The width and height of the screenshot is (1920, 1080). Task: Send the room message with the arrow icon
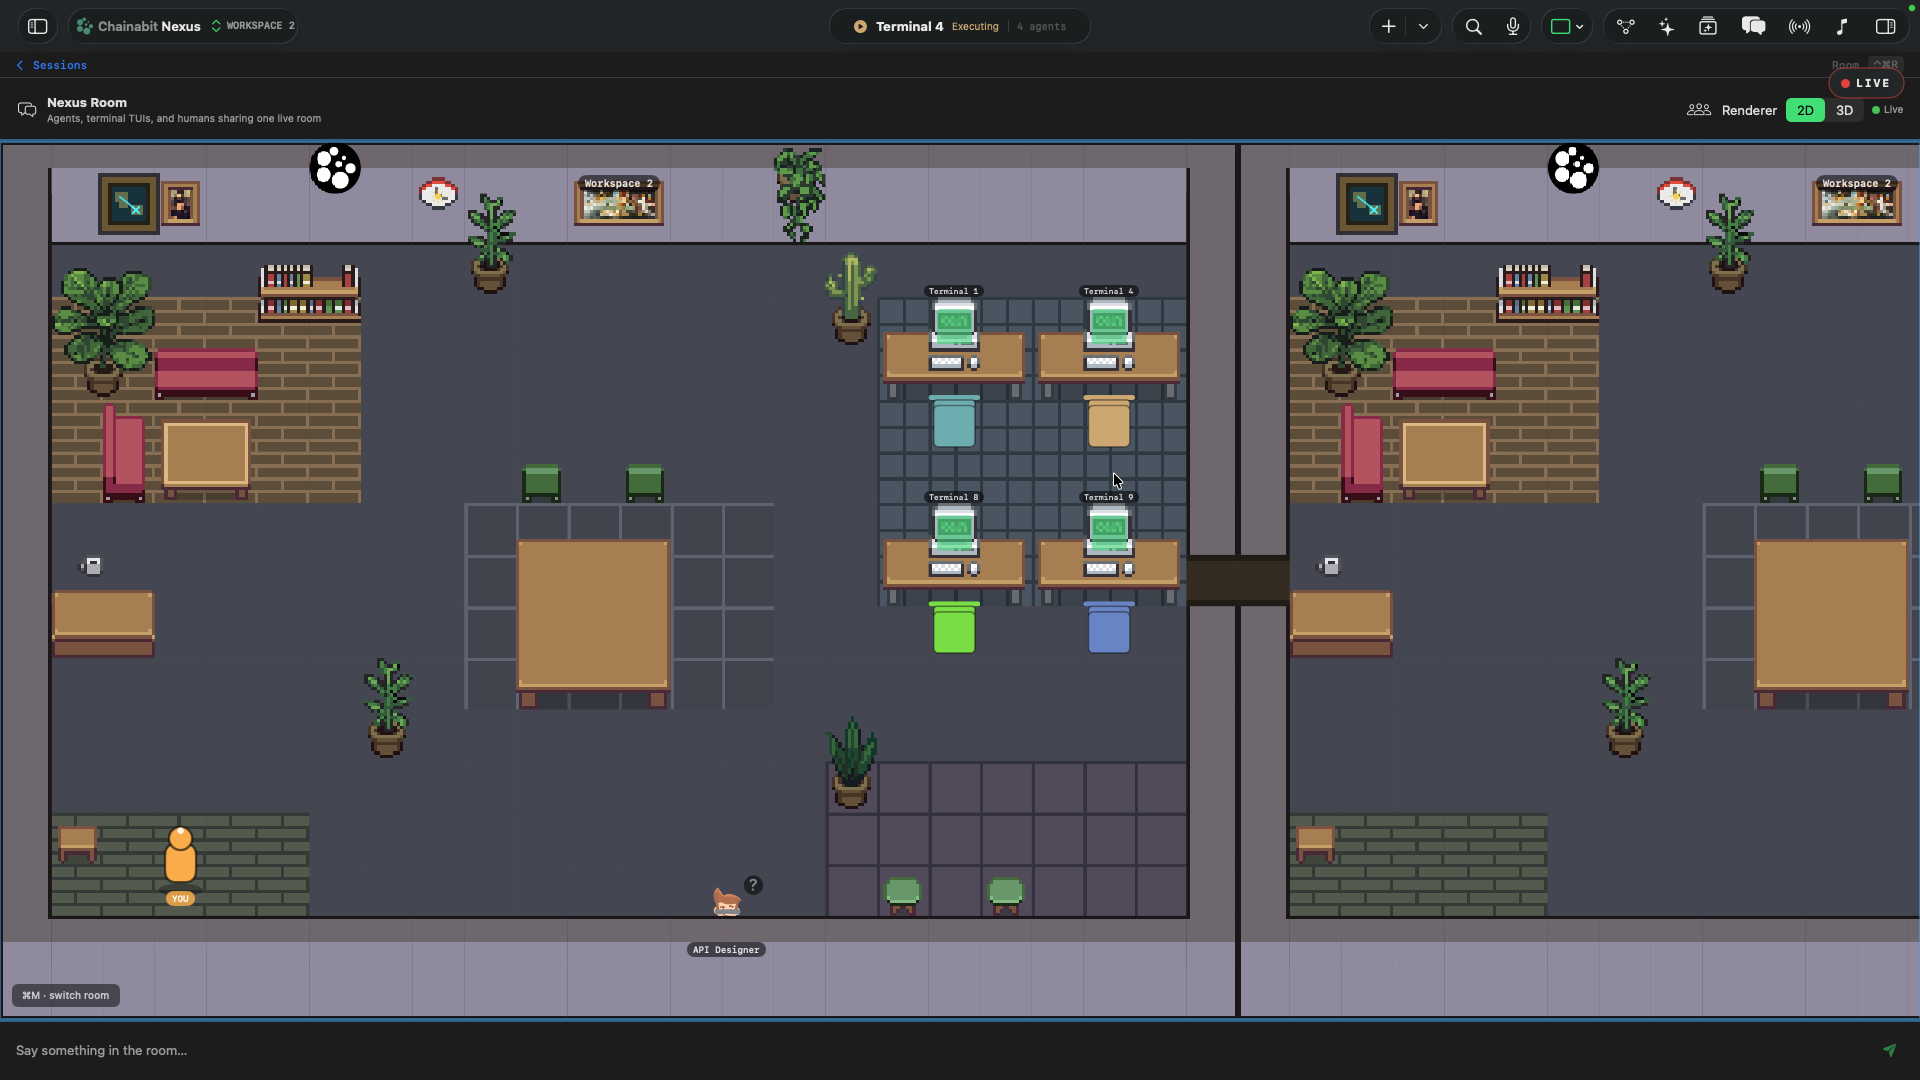tap(1889, 1050)
